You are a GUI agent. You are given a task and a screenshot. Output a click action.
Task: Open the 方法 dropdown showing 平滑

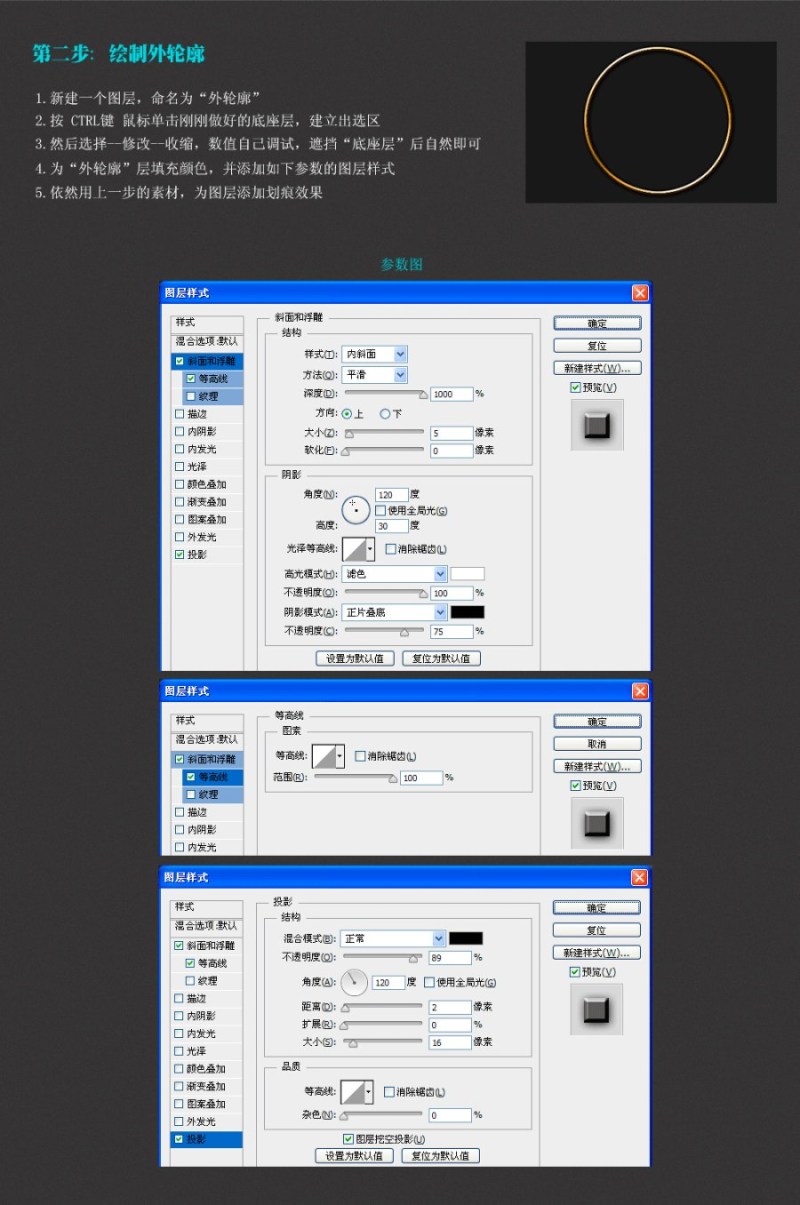375,374
